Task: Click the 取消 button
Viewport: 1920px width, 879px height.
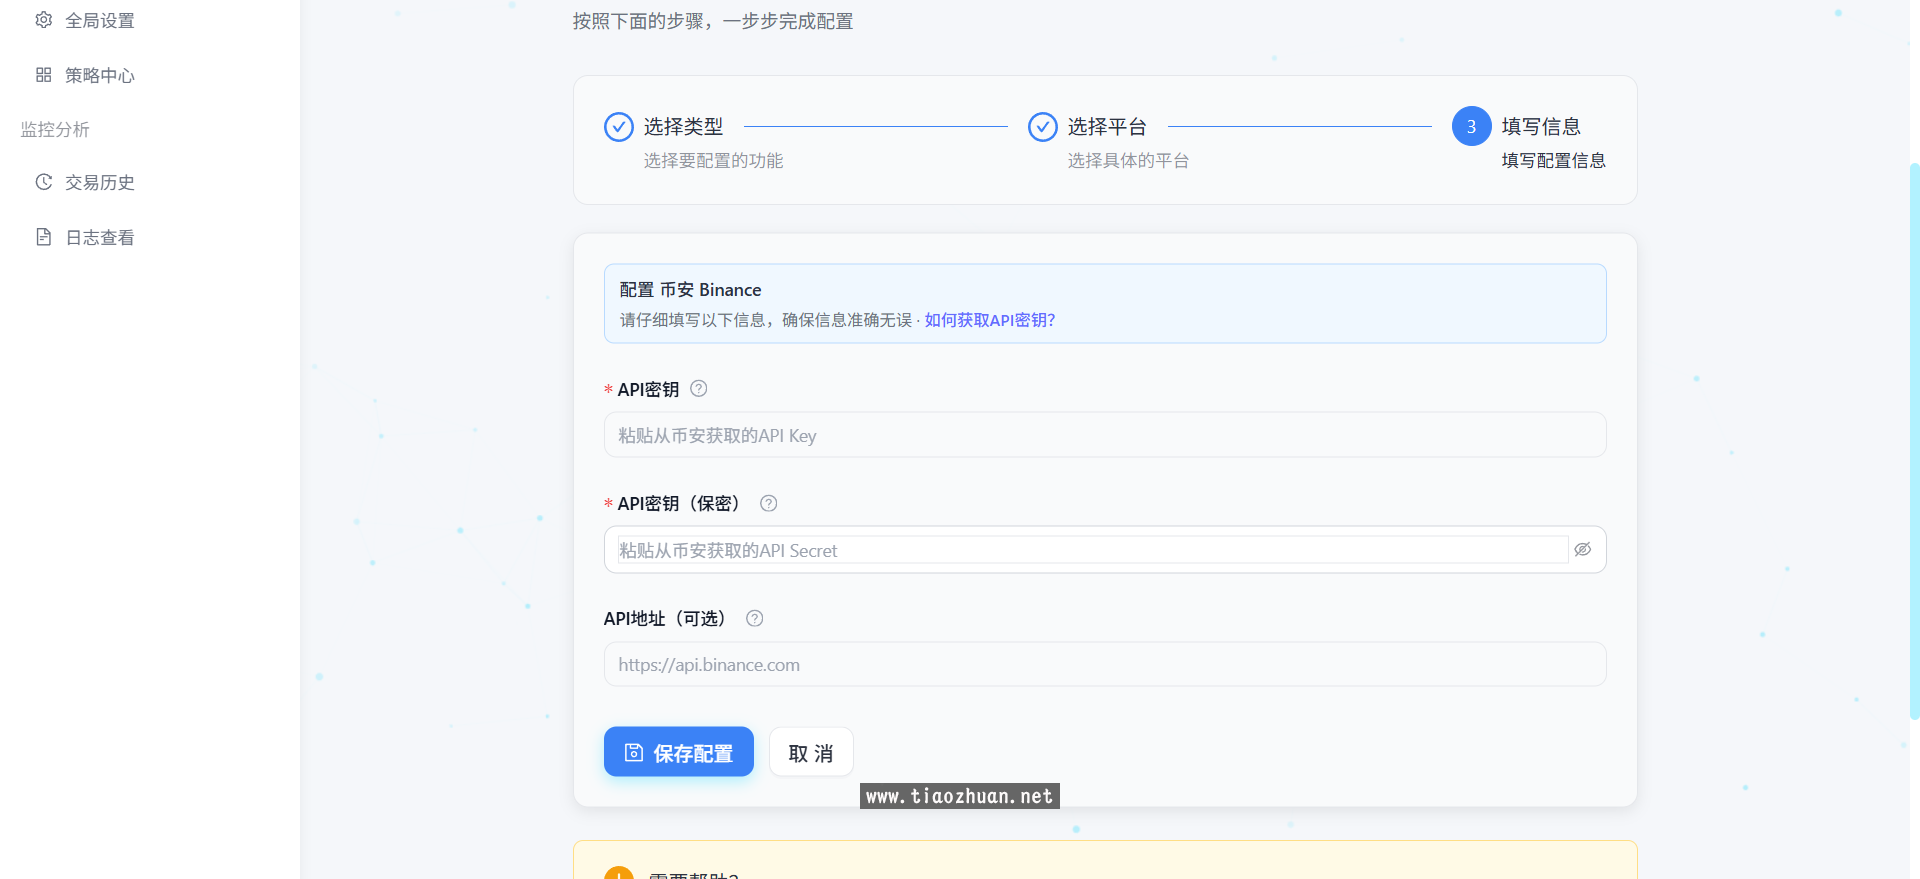Action: (x=811, y=752)
